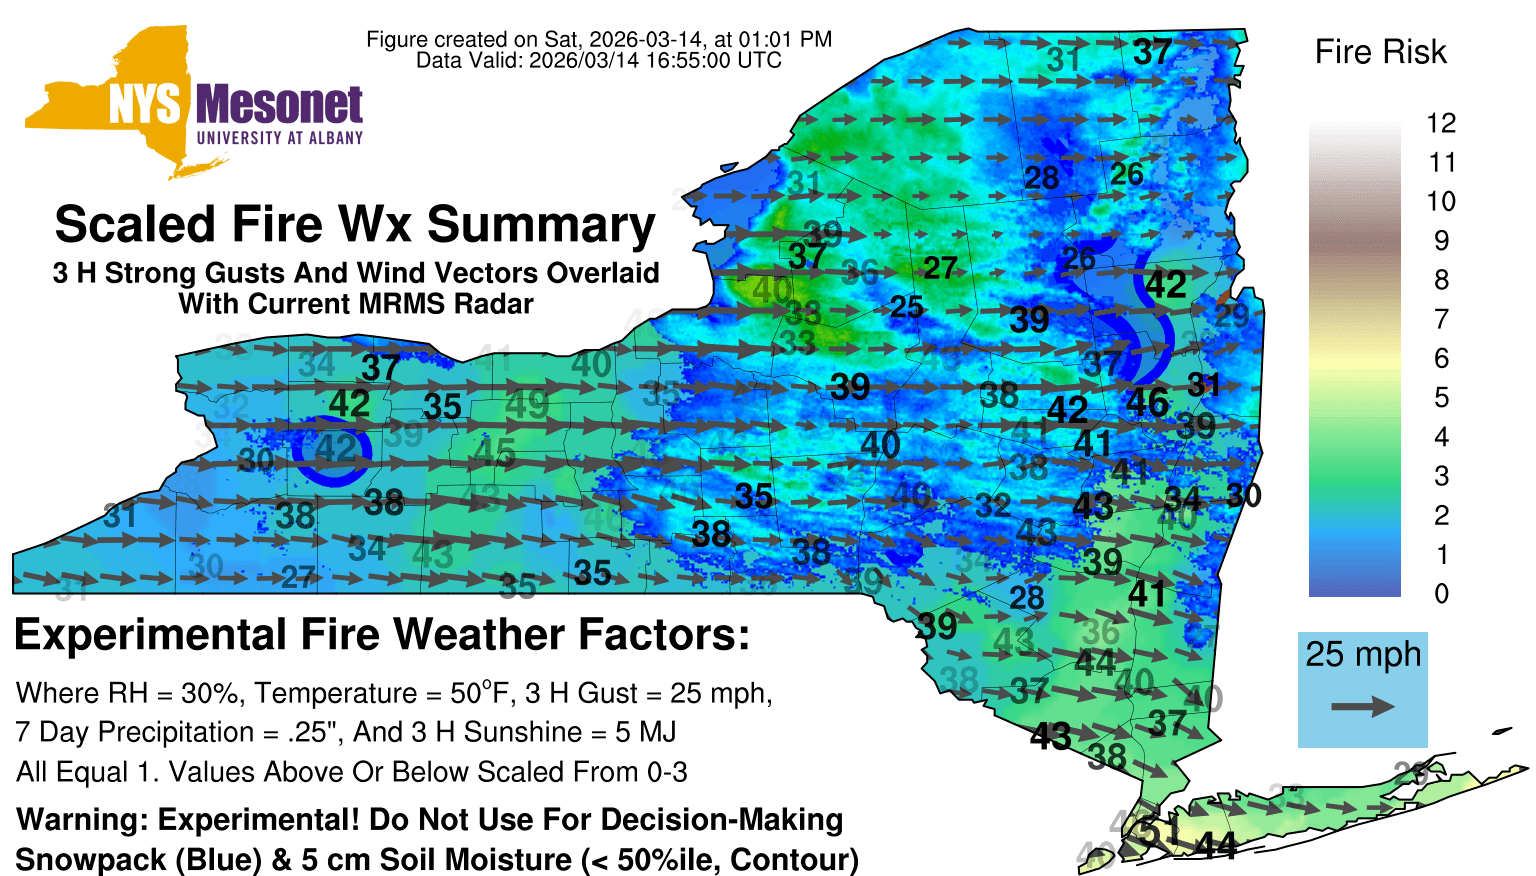The width and height of the screenshot is (1536, 876).
Task: Click the "Fire Risk" legend title
Action: coord(1380,52)
